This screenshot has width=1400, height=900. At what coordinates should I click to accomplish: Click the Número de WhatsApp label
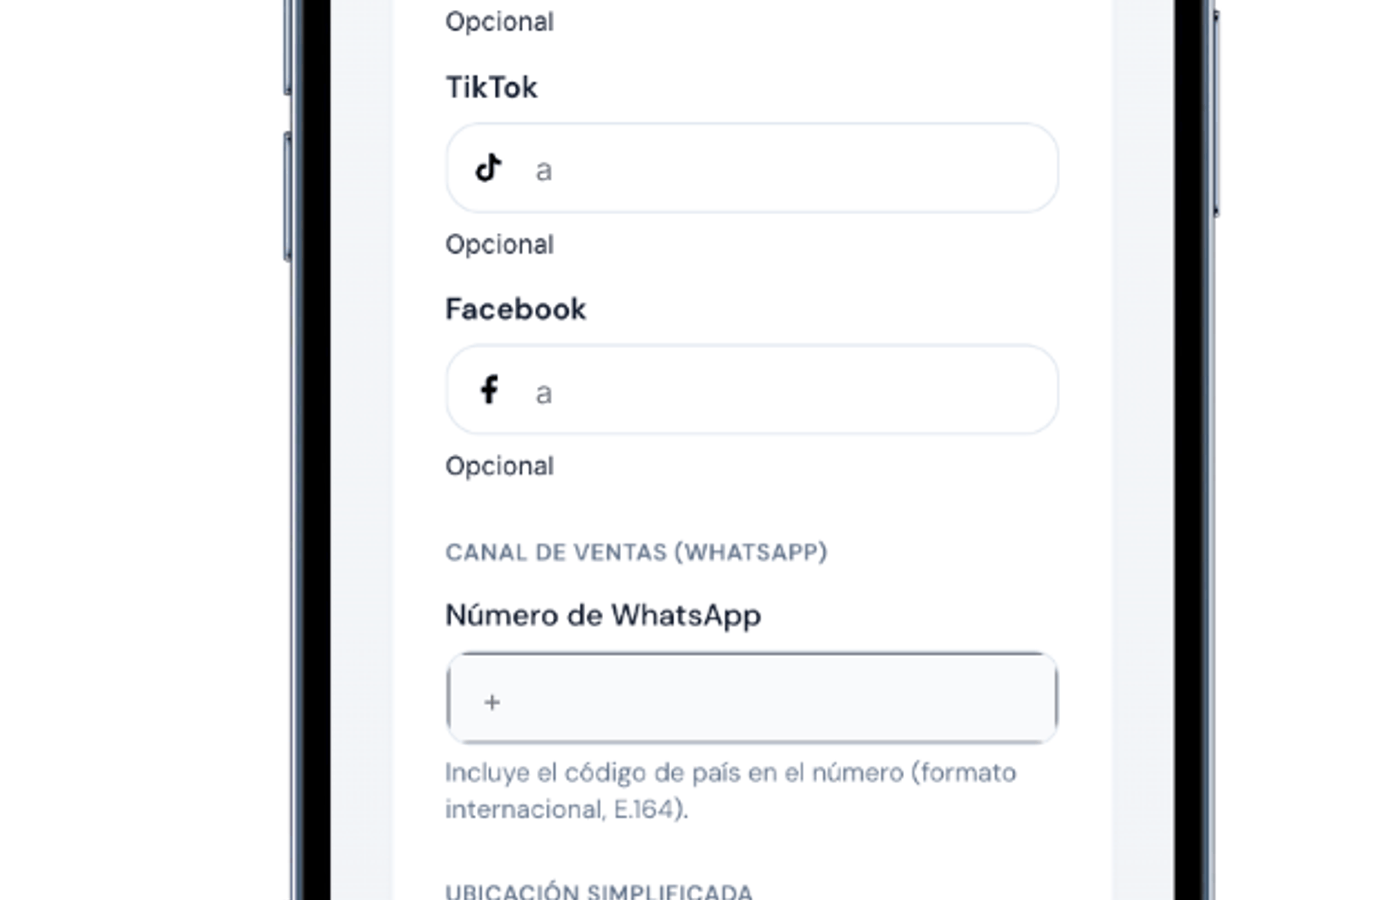click(x=602, y=615)
